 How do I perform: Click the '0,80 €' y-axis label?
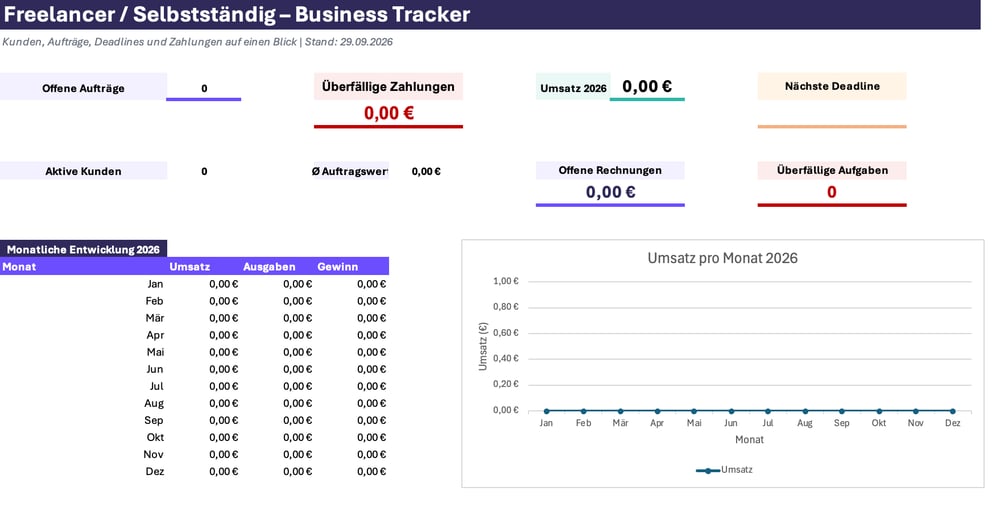tap(506, 307)
